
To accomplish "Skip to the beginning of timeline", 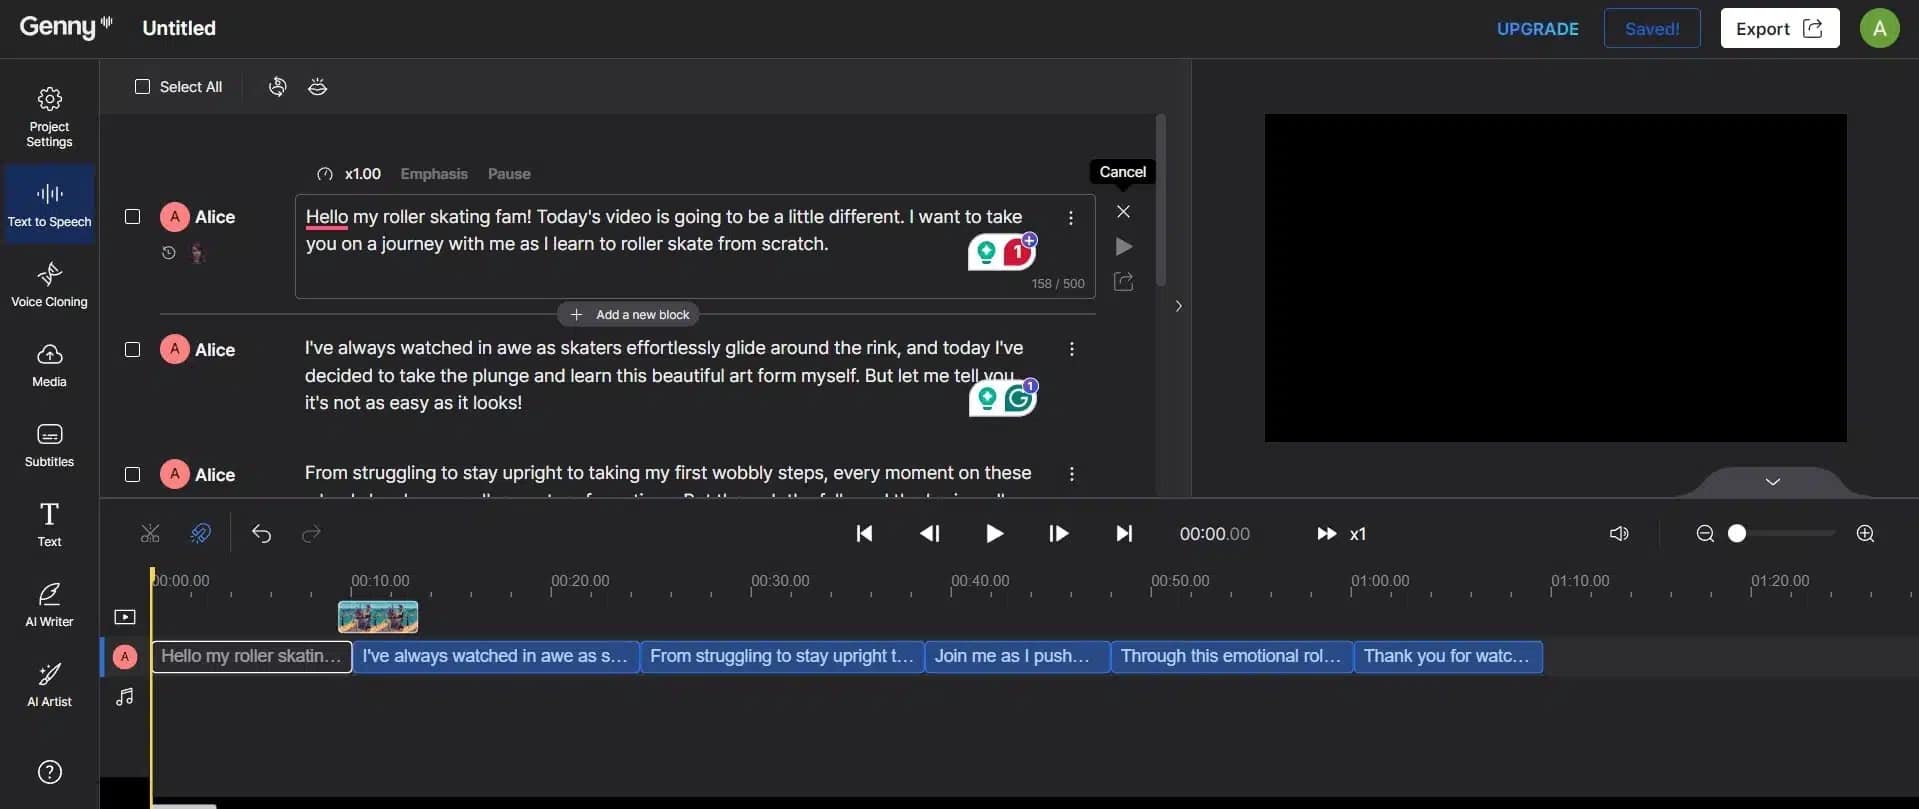I will [x=864, y=533].
